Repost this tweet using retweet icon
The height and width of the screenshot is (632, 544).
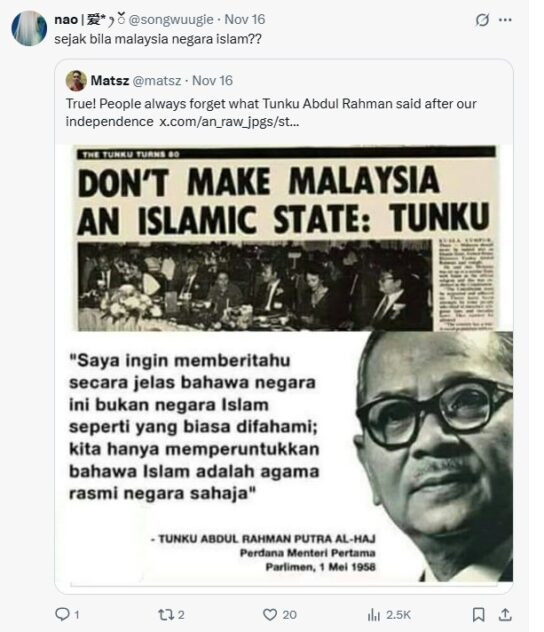166,615
